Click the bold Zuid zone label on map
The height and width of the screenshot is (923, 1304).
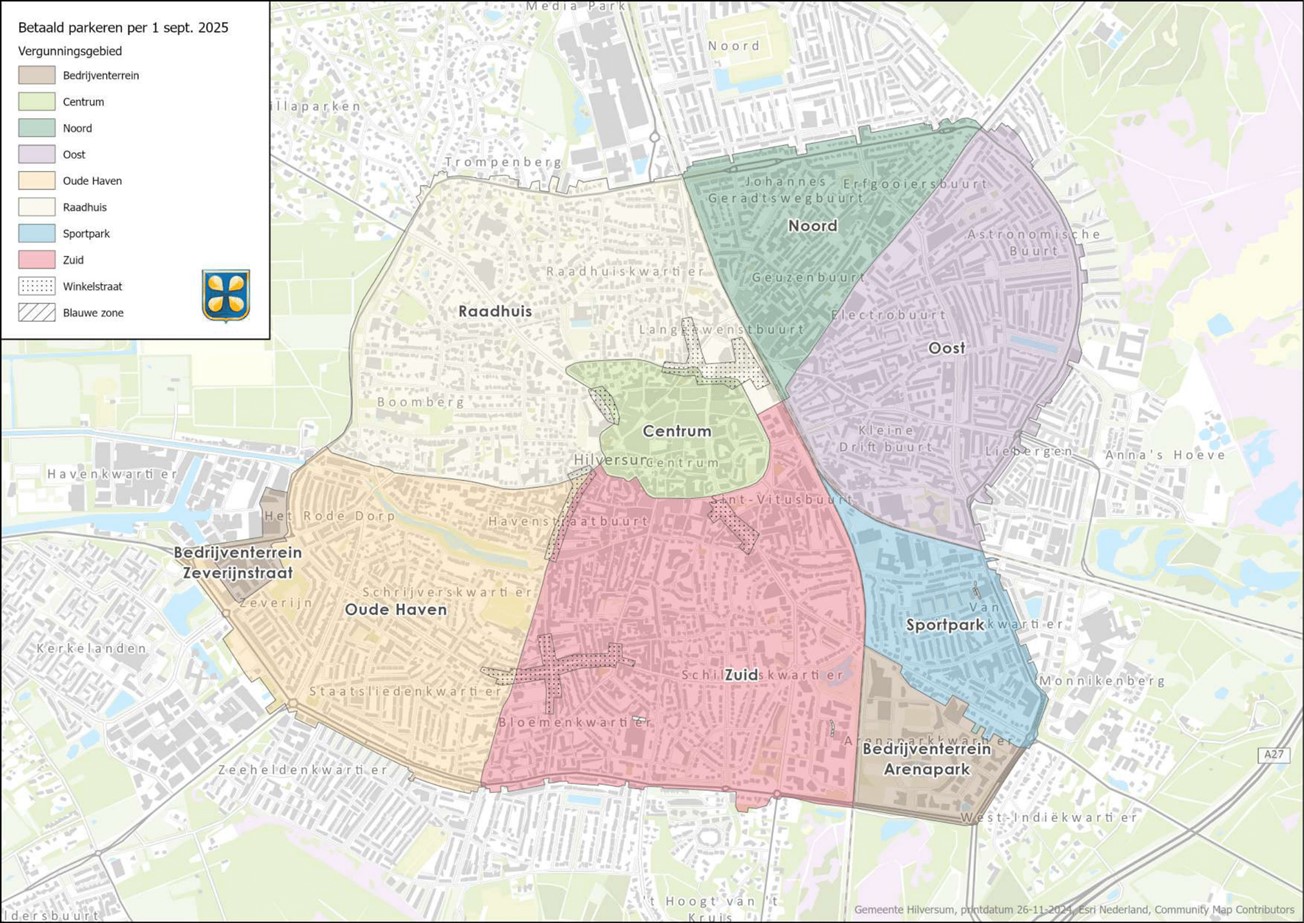(740, 675)
